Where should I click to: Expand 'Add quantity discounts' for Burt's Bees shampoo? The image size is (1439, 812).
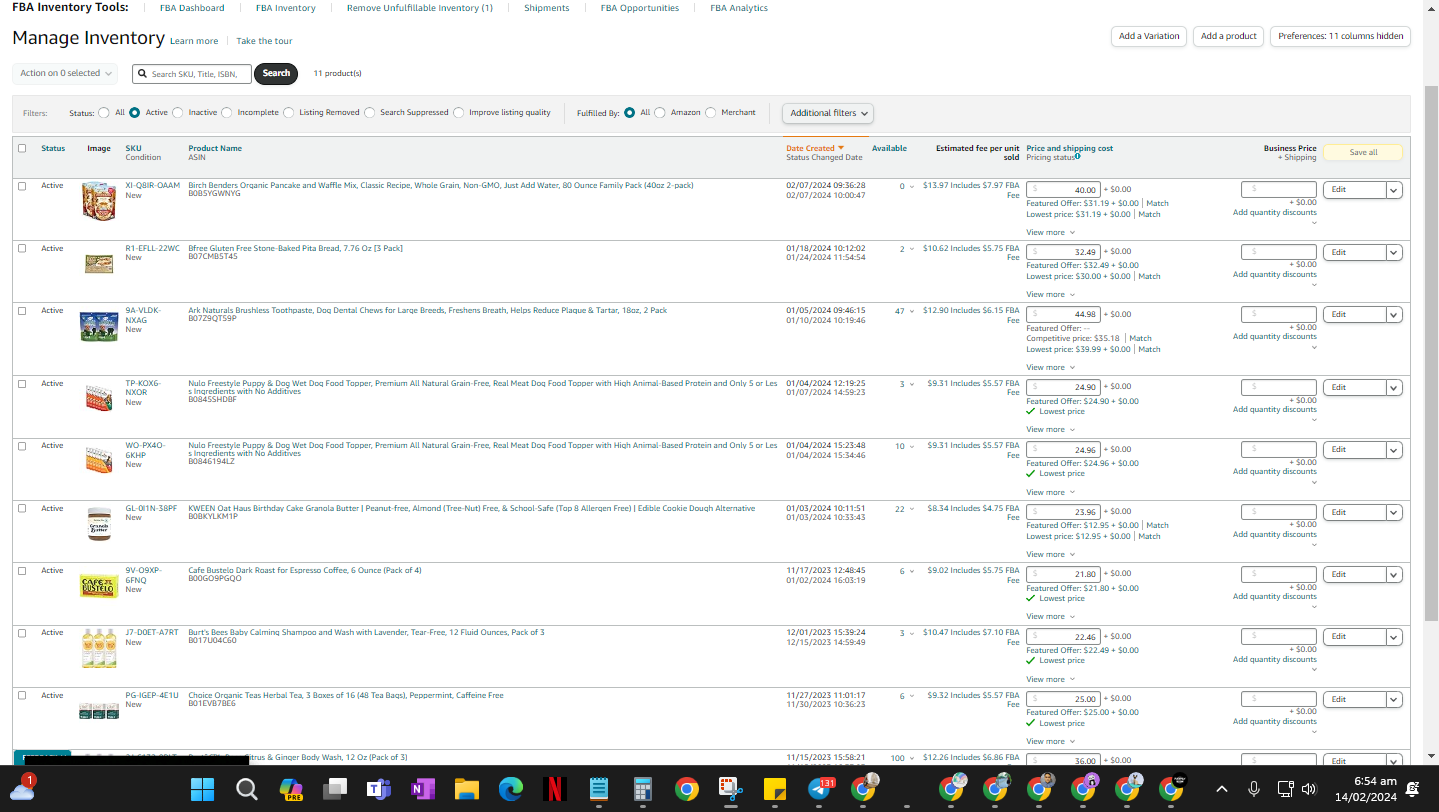(x=1274, y=660)
